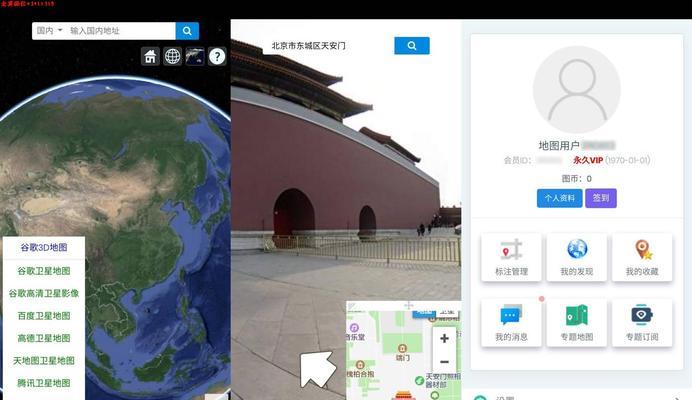Click the 地图用户 username text
The height and width of the screenshot is (400, 692).
point(559,146)
